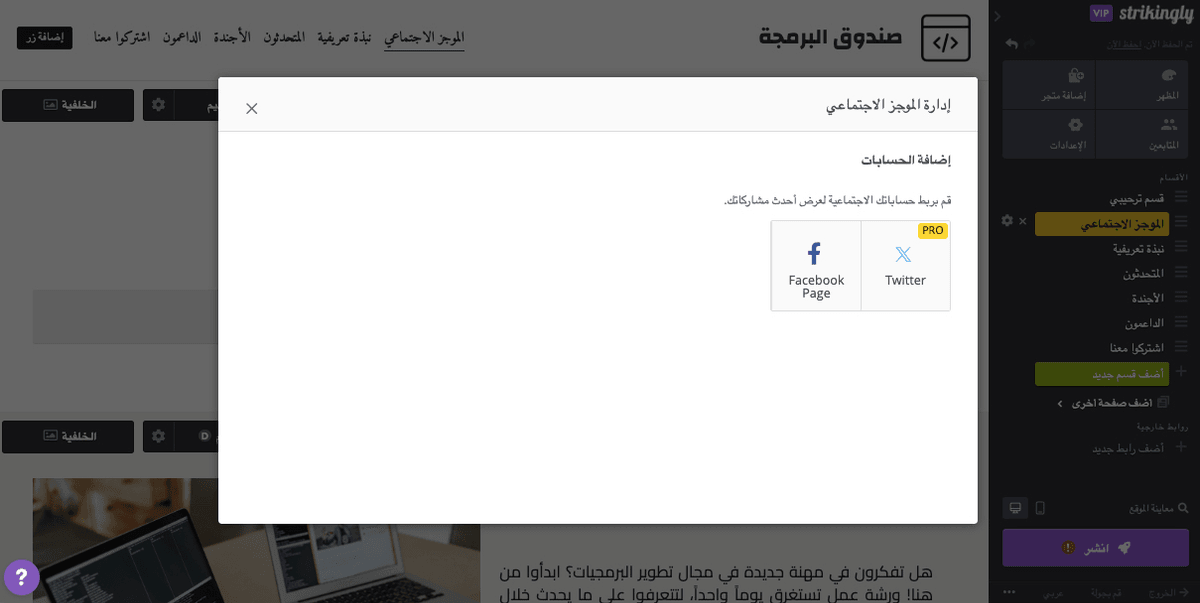Viewport: 1200px width, 603px height.
Task: Connect a Facebook Page account
Action: click(816, 266)
